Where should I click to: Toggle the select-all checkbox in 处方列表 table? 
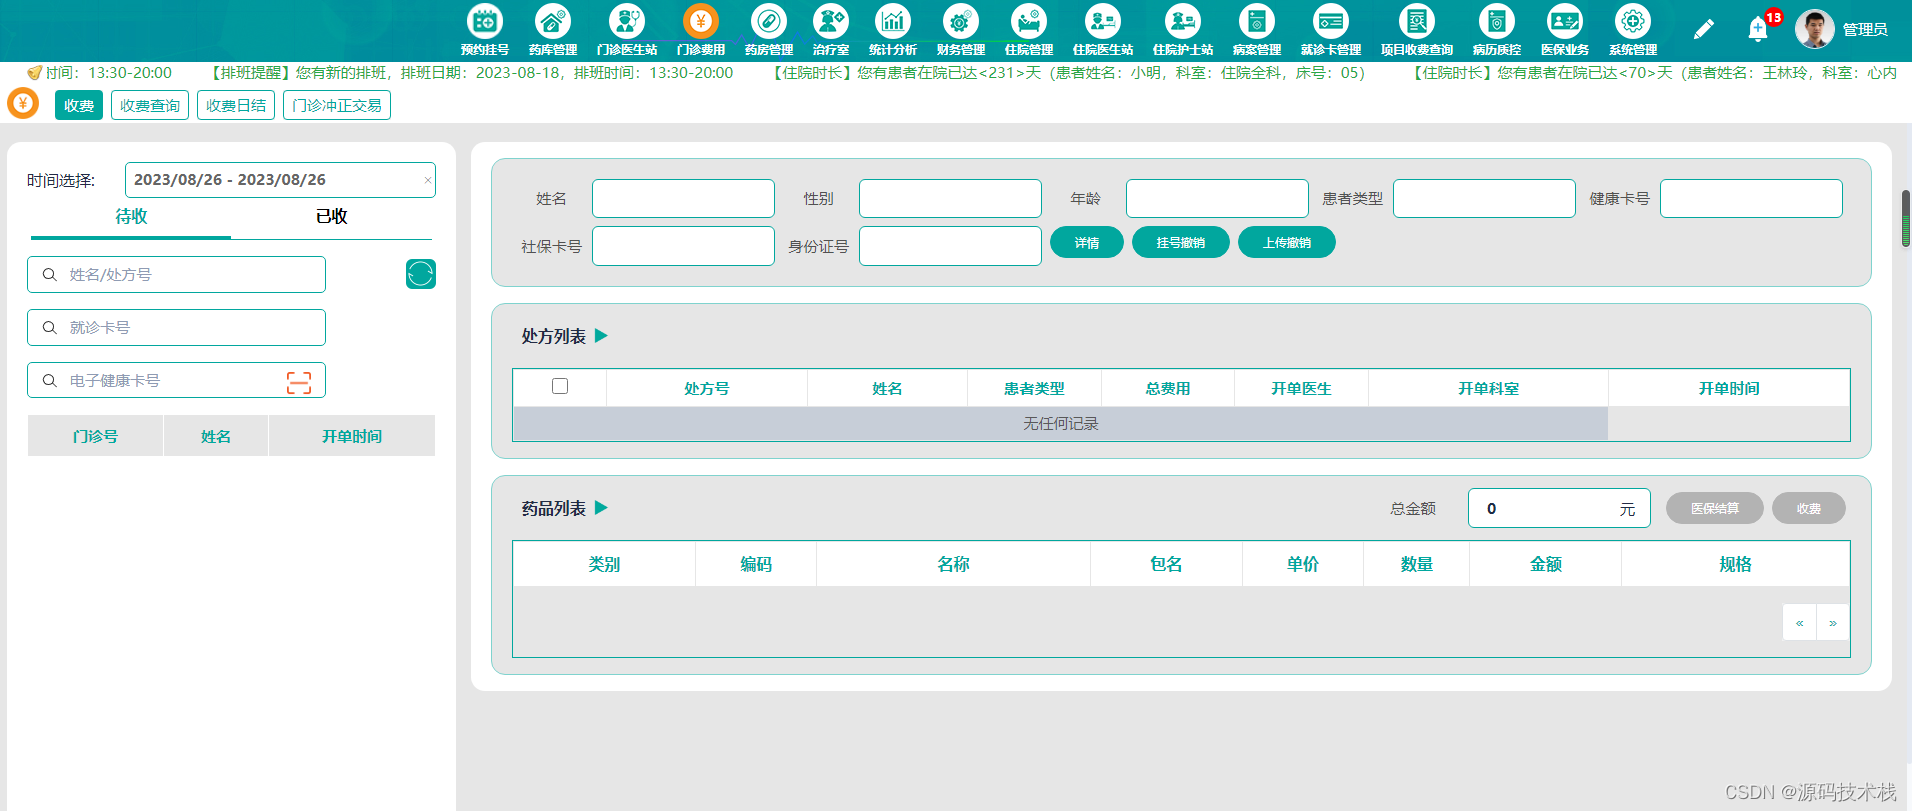pyautogui.click(x=560, y=387)
